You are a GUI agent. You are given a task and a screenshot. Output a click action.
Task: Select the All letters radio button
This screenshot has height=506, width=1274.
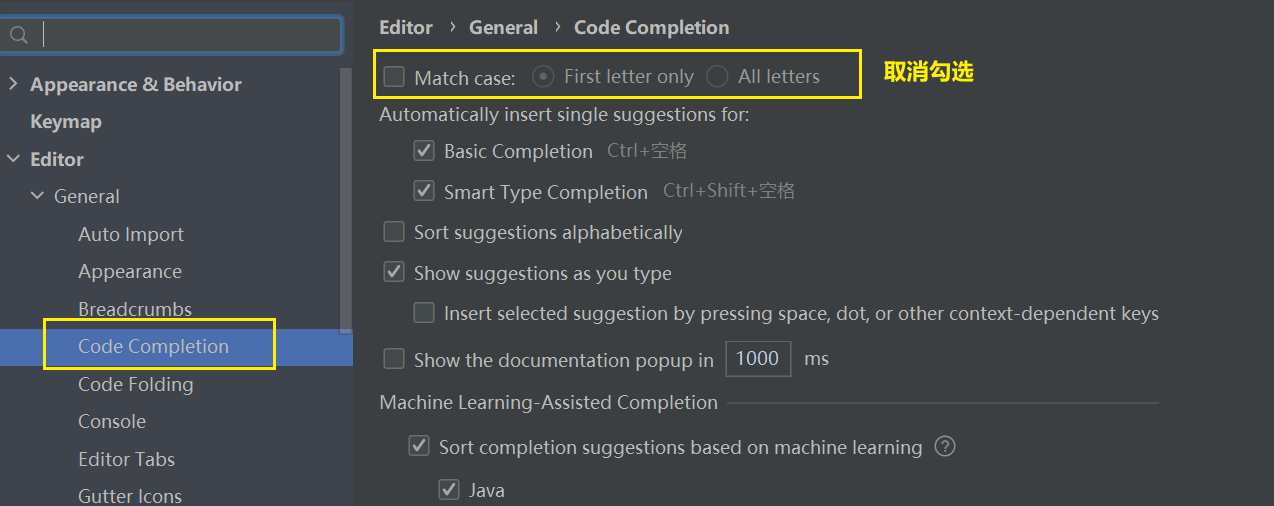[717, 77]
